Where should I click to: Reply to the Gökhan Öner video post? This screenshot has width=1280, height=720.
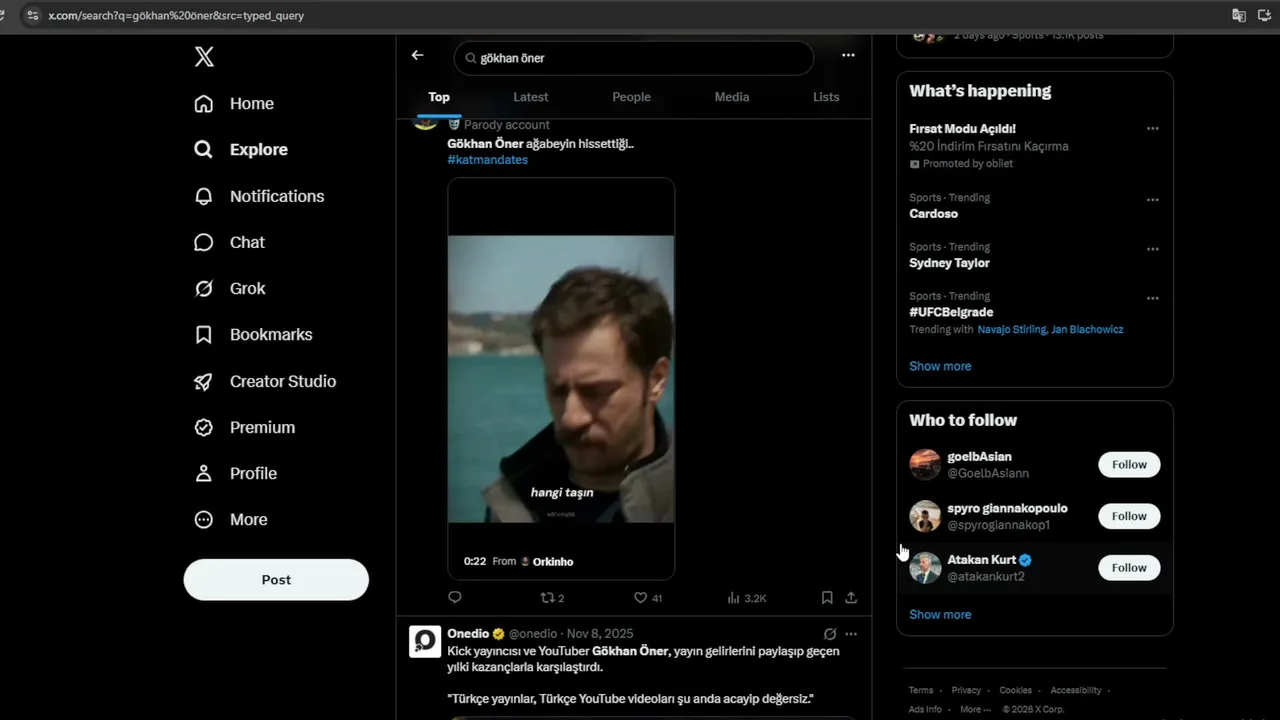pos(455,598)
